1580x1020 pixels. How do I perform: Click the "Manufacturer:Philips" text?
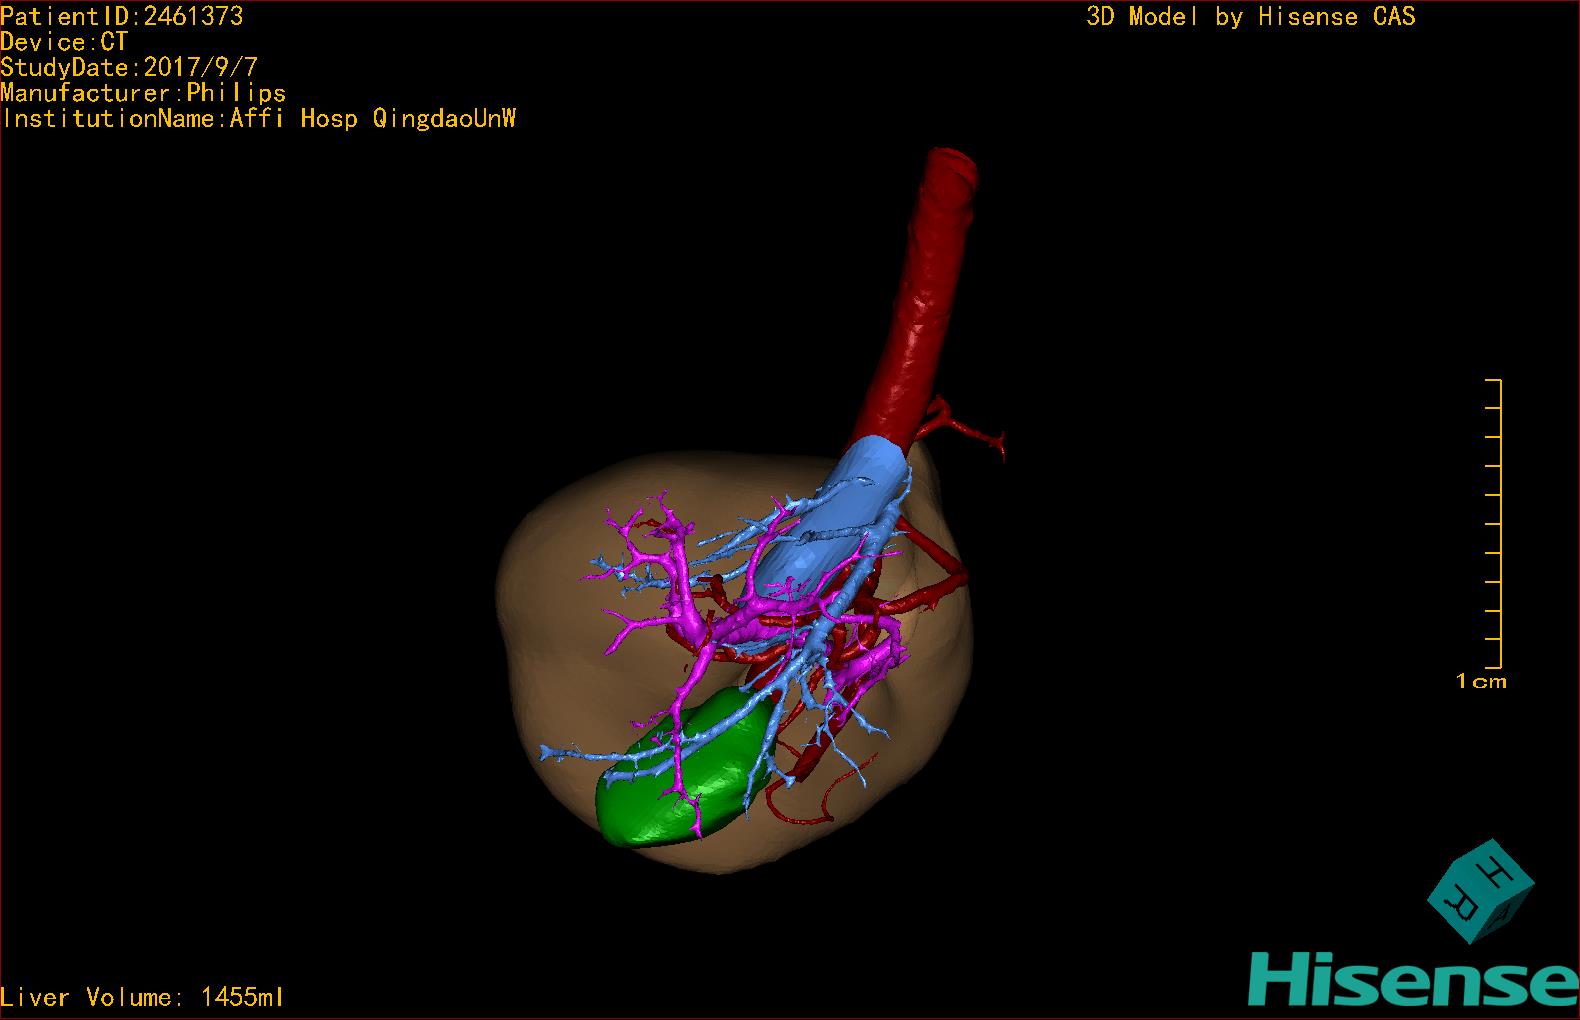143,93
